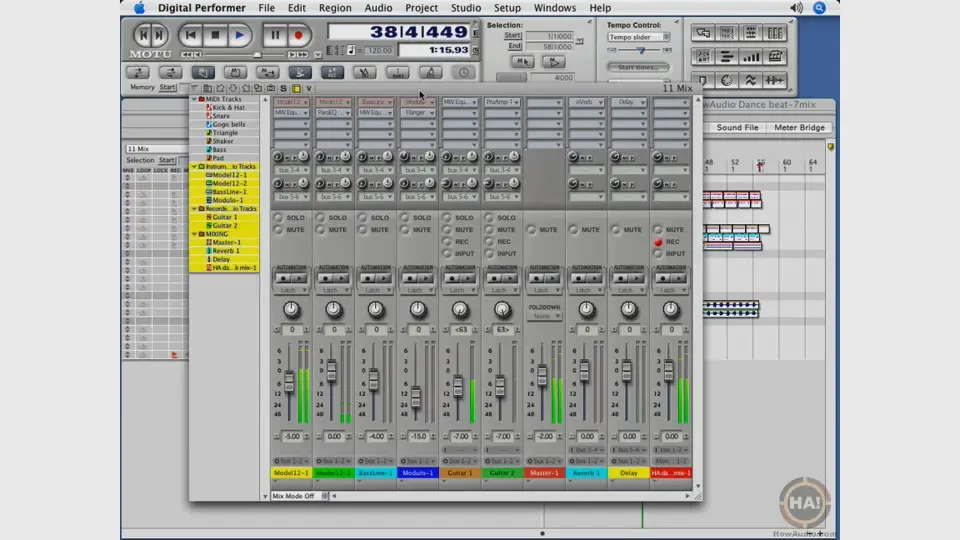Open the bus 3-4 send dropdown on Model12-1
The width and height of the screenshot is (960, 540).
pyautogui.click(x=291, y=170)
